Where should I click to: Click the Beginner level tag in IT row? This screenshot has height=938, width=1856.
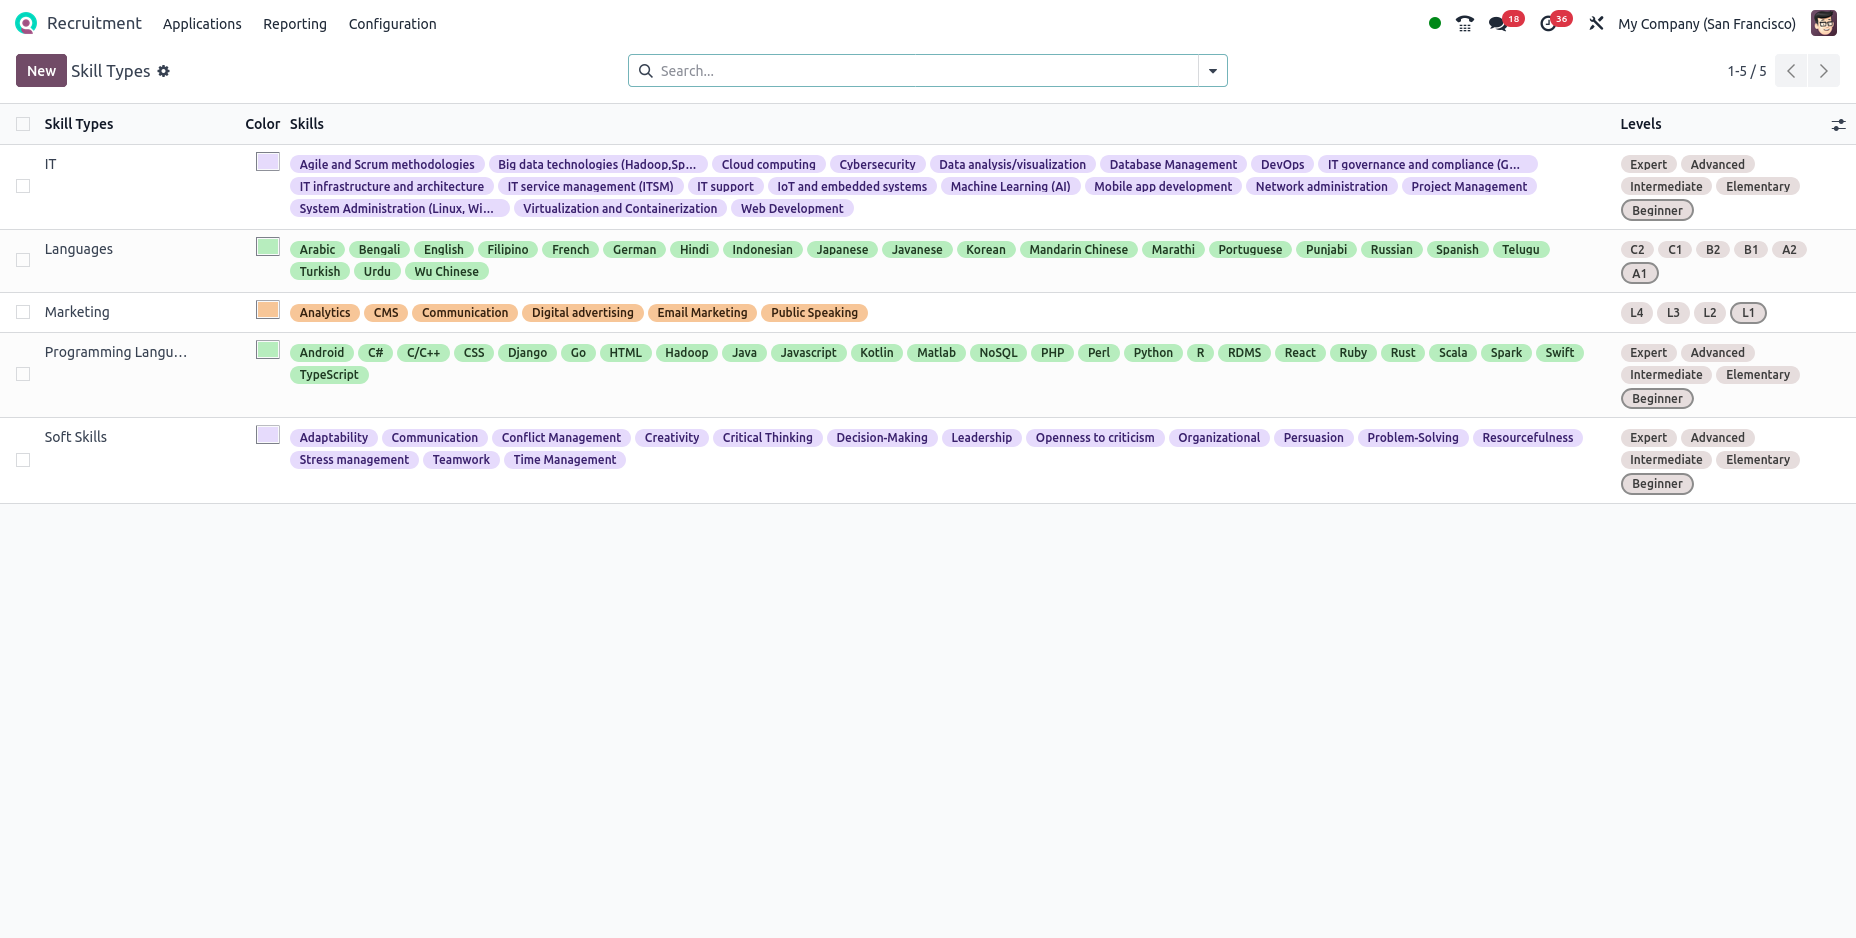(1657, 210)
